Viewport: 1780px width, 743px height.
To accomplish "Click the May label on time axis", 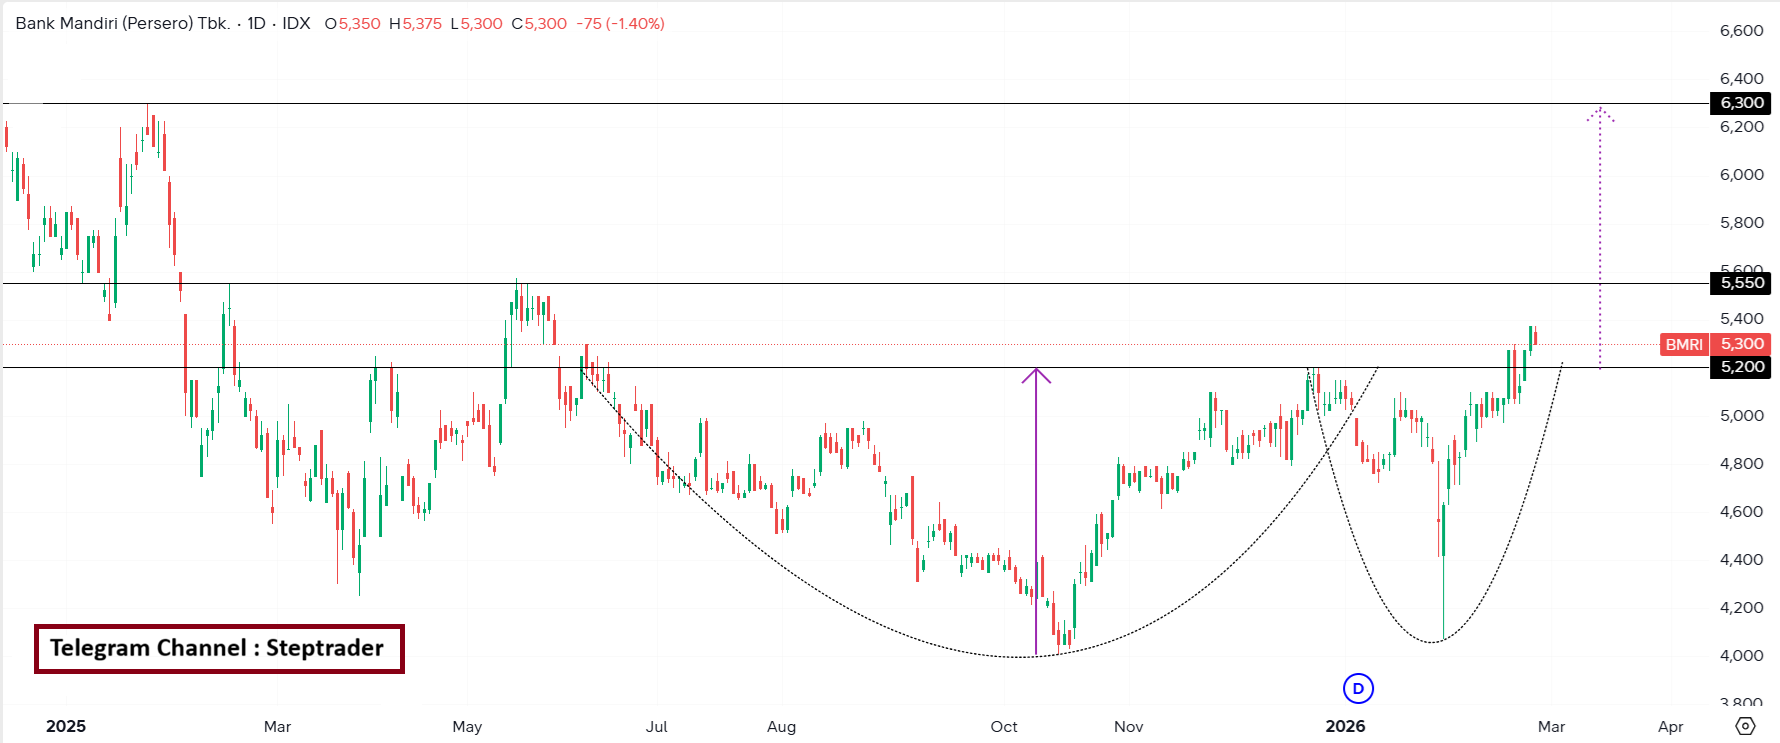I will click(467, 726).
